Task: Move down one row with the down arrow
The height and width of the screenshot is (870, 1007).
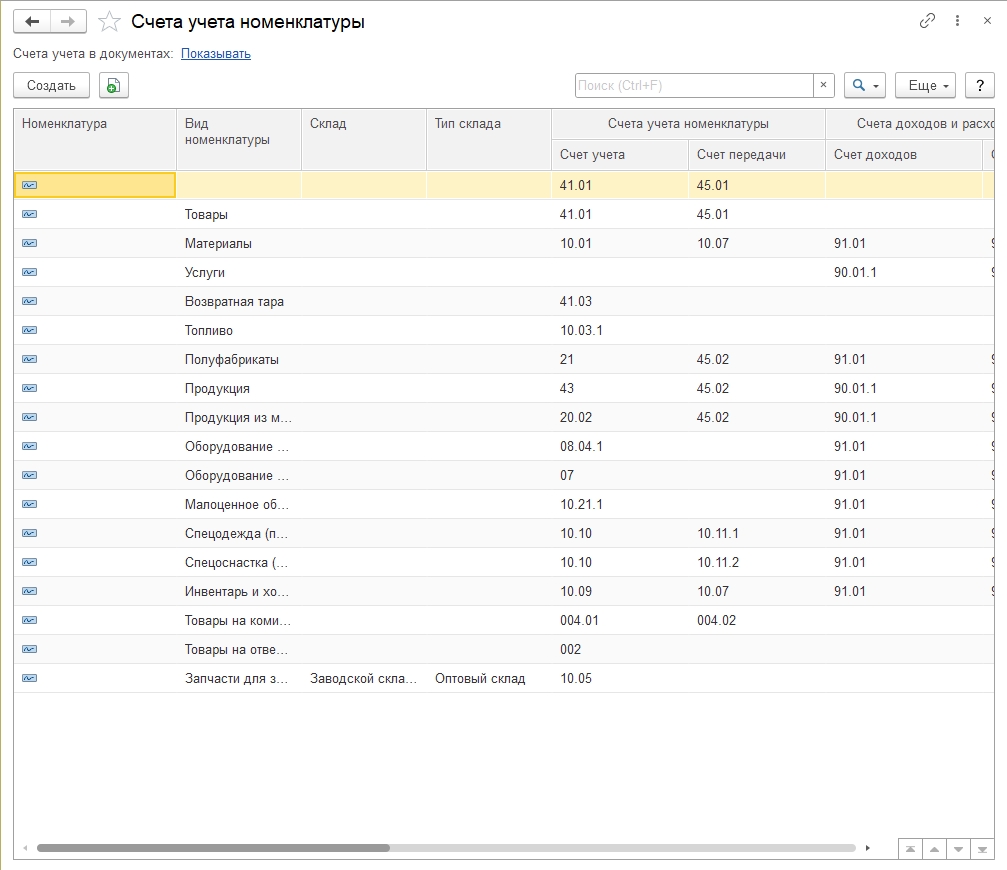Action: point(958,849)
